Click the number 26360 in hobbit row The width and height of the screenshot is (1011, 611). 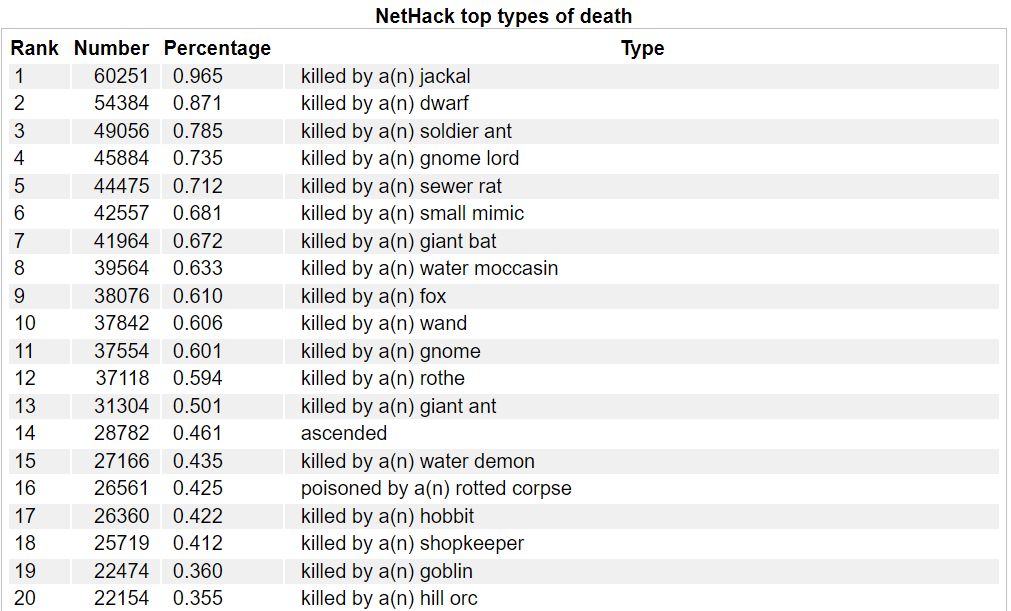coord(121,516)
